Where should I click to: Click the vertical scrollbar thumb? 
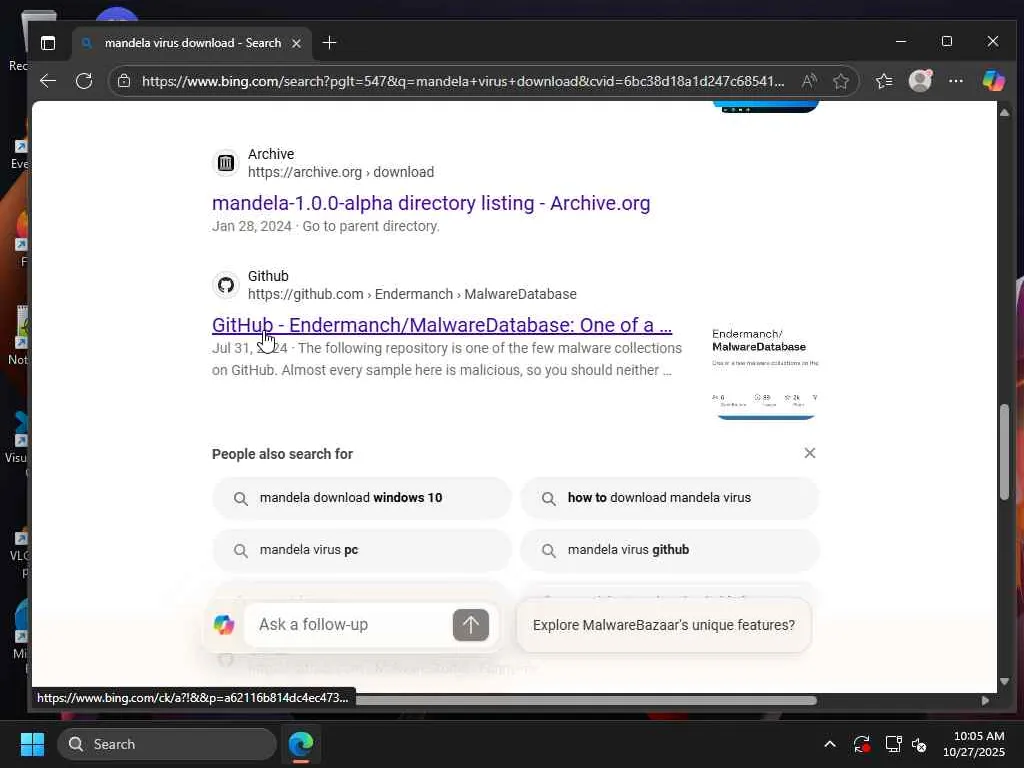tap(1004, 452)
